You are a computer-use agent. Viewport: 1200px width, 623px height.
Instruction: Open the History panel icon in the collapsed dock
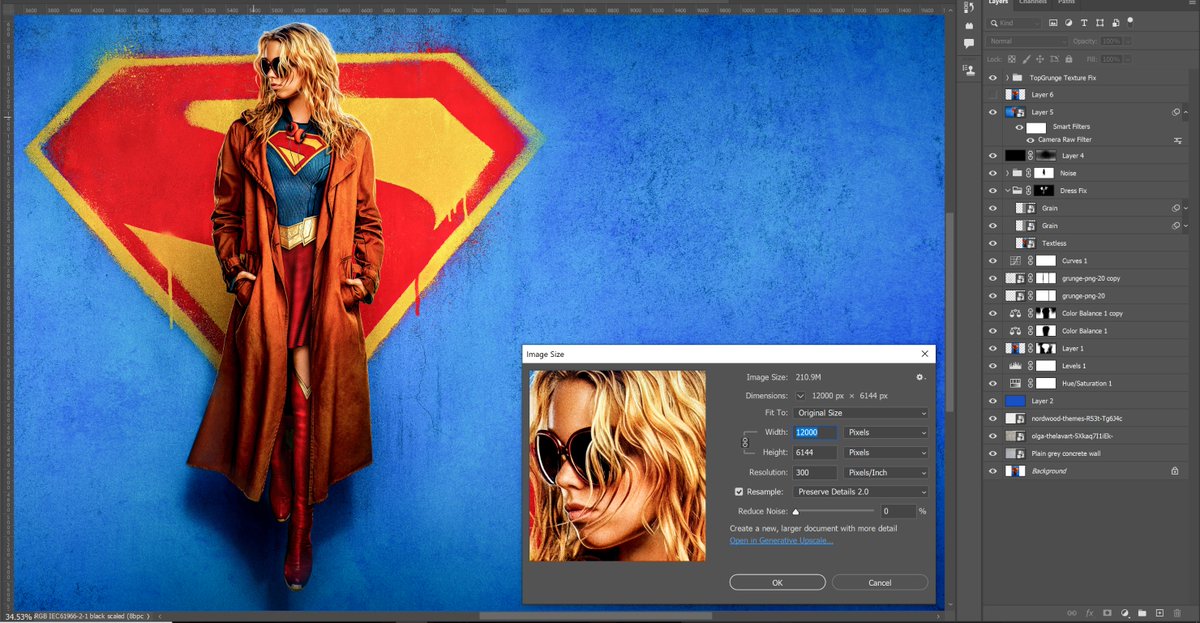pyautogui.click(x=969, y=7)
